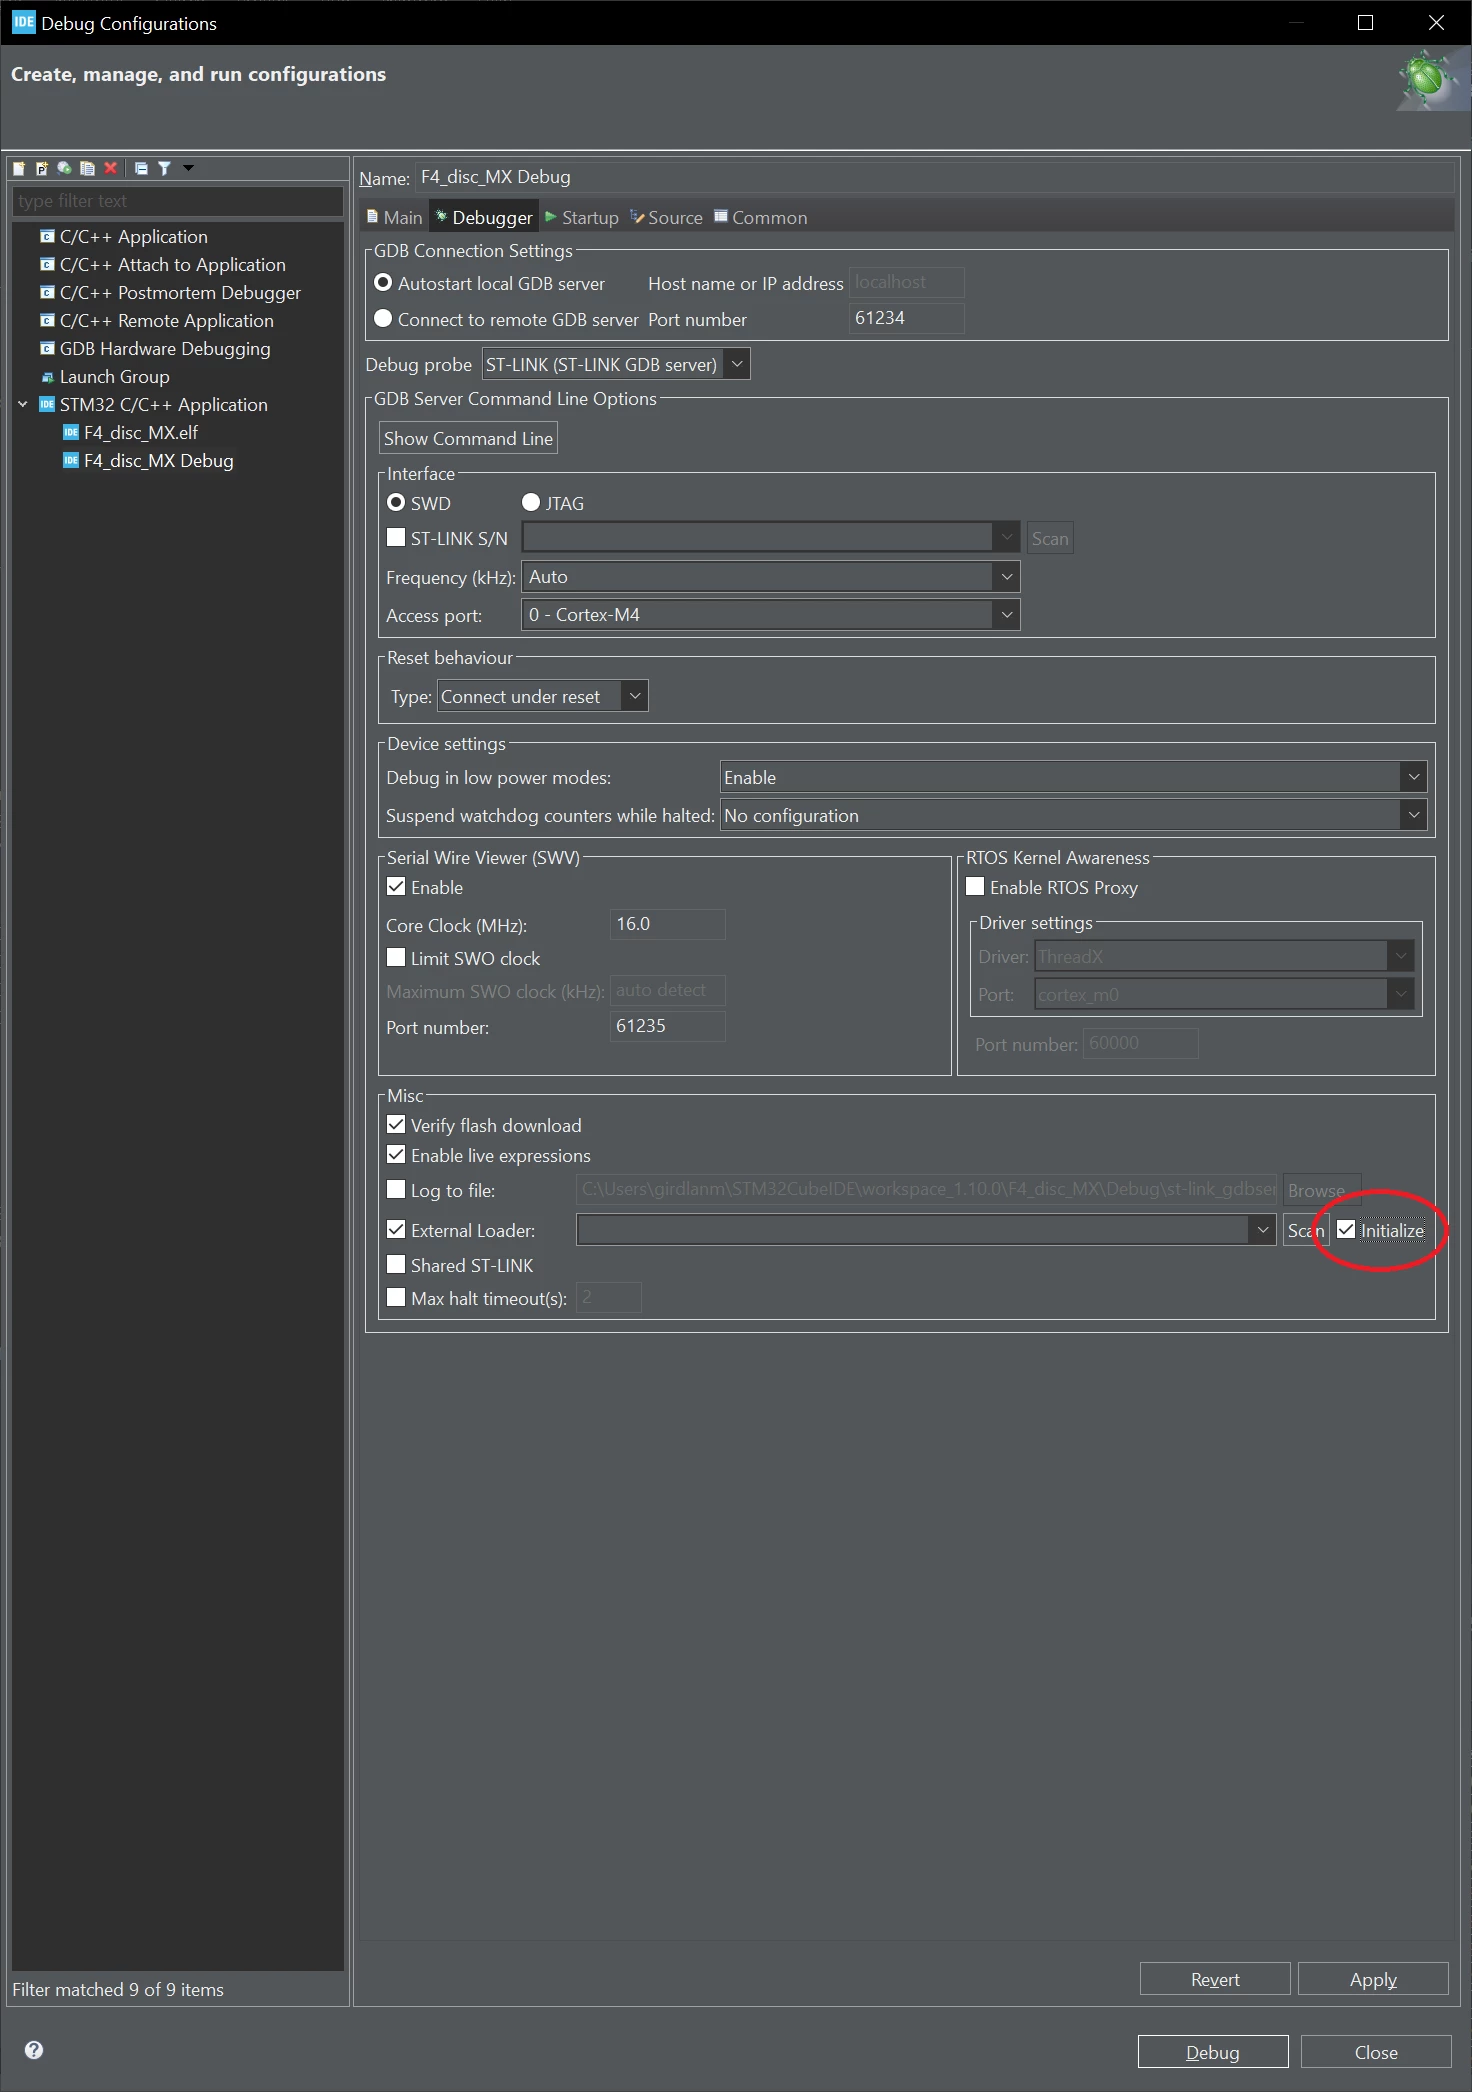1472x2092 pixels.
Task: Click the Export launch configuration icon
Action: 64,168
